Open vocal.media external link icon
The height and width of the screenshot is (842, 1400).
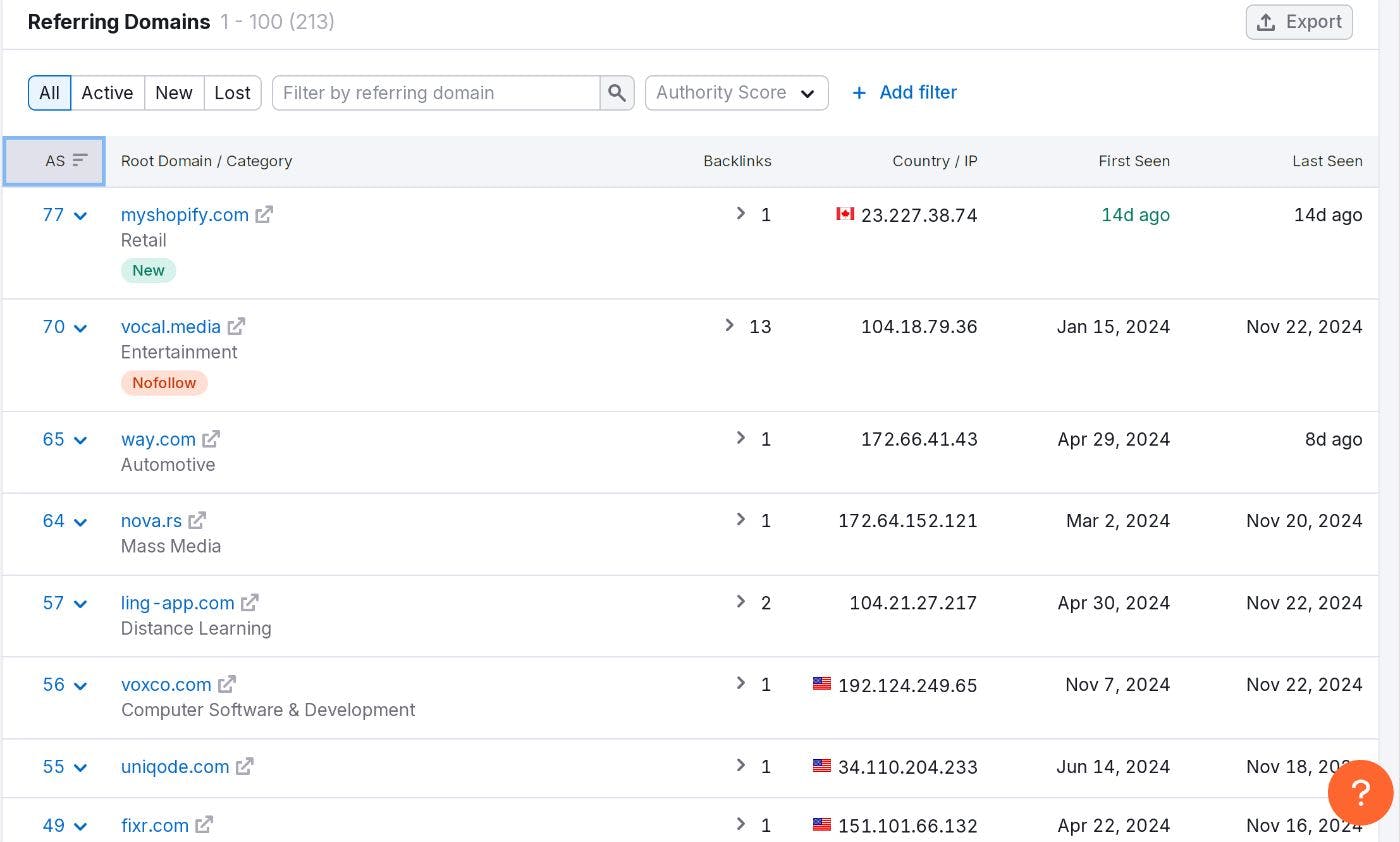click(x=236, y=327)
